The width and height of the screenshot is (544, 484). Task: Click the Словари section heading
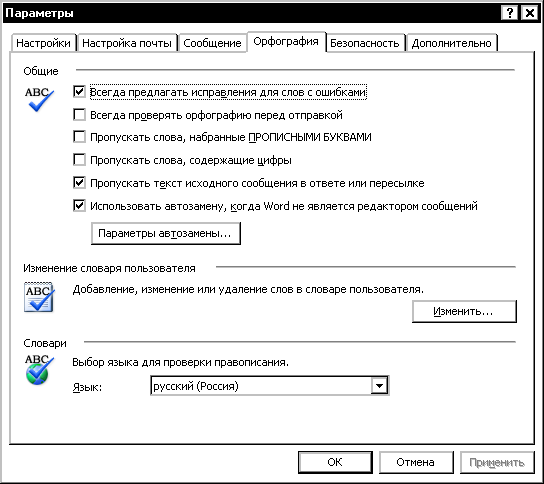(45, 343)
